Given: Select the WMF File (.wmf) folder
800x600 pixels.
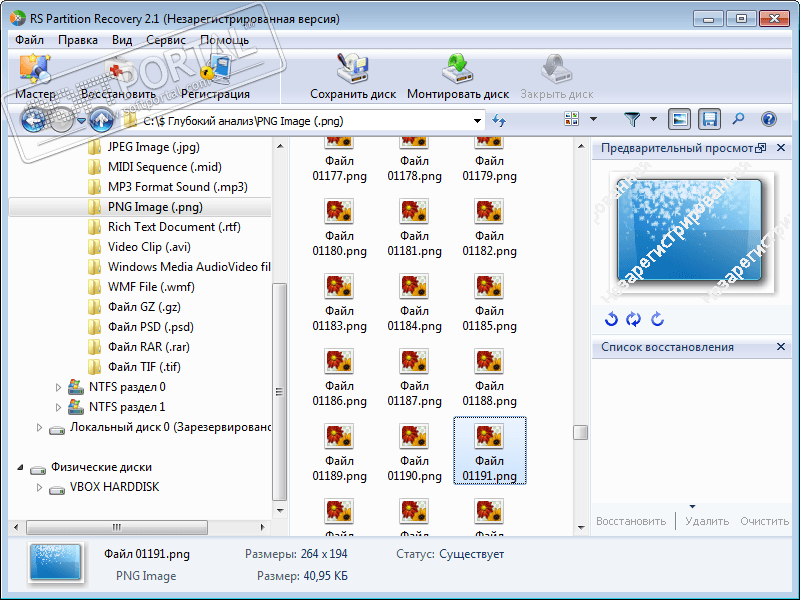Looking at the screenshot, I should 151,287.
